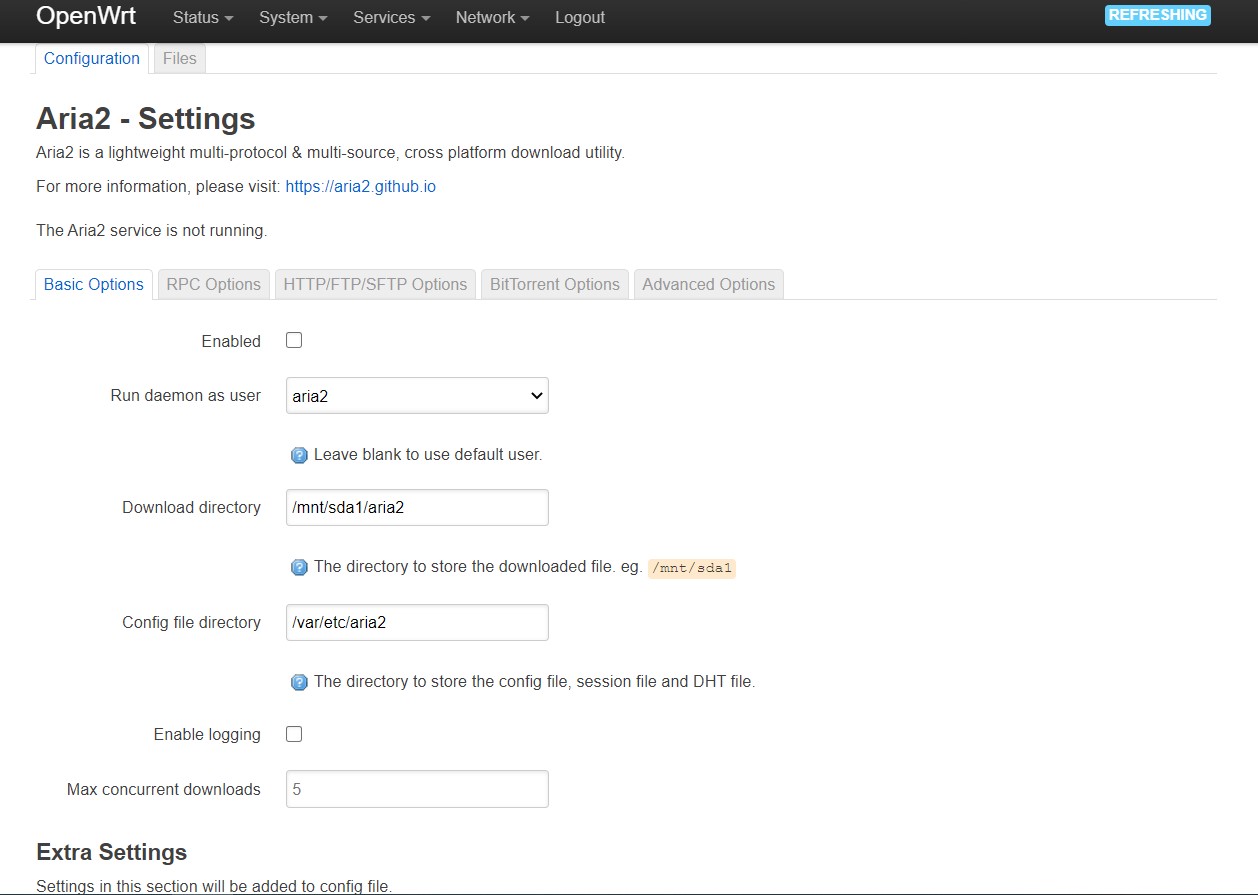This screenshot has width=1258, height=895.
Task: Show the Advanced Options tab
Action: pos(708,284)
